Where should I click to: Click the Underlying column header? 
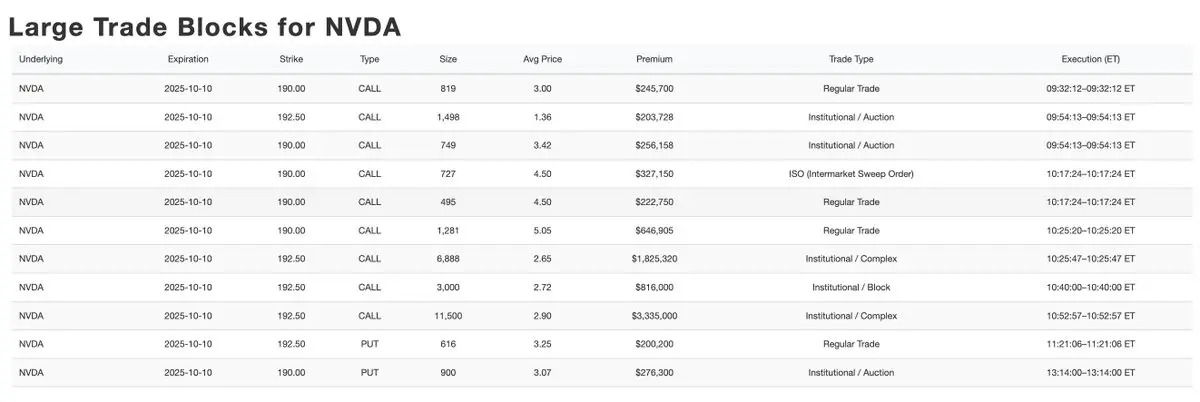(x=41, y=59)
